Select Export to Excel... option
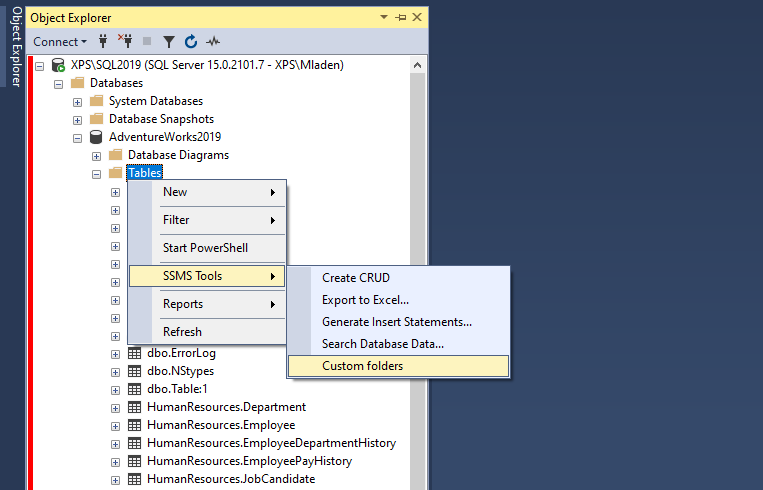The image size is (763, 490). [x=398, y=300]
